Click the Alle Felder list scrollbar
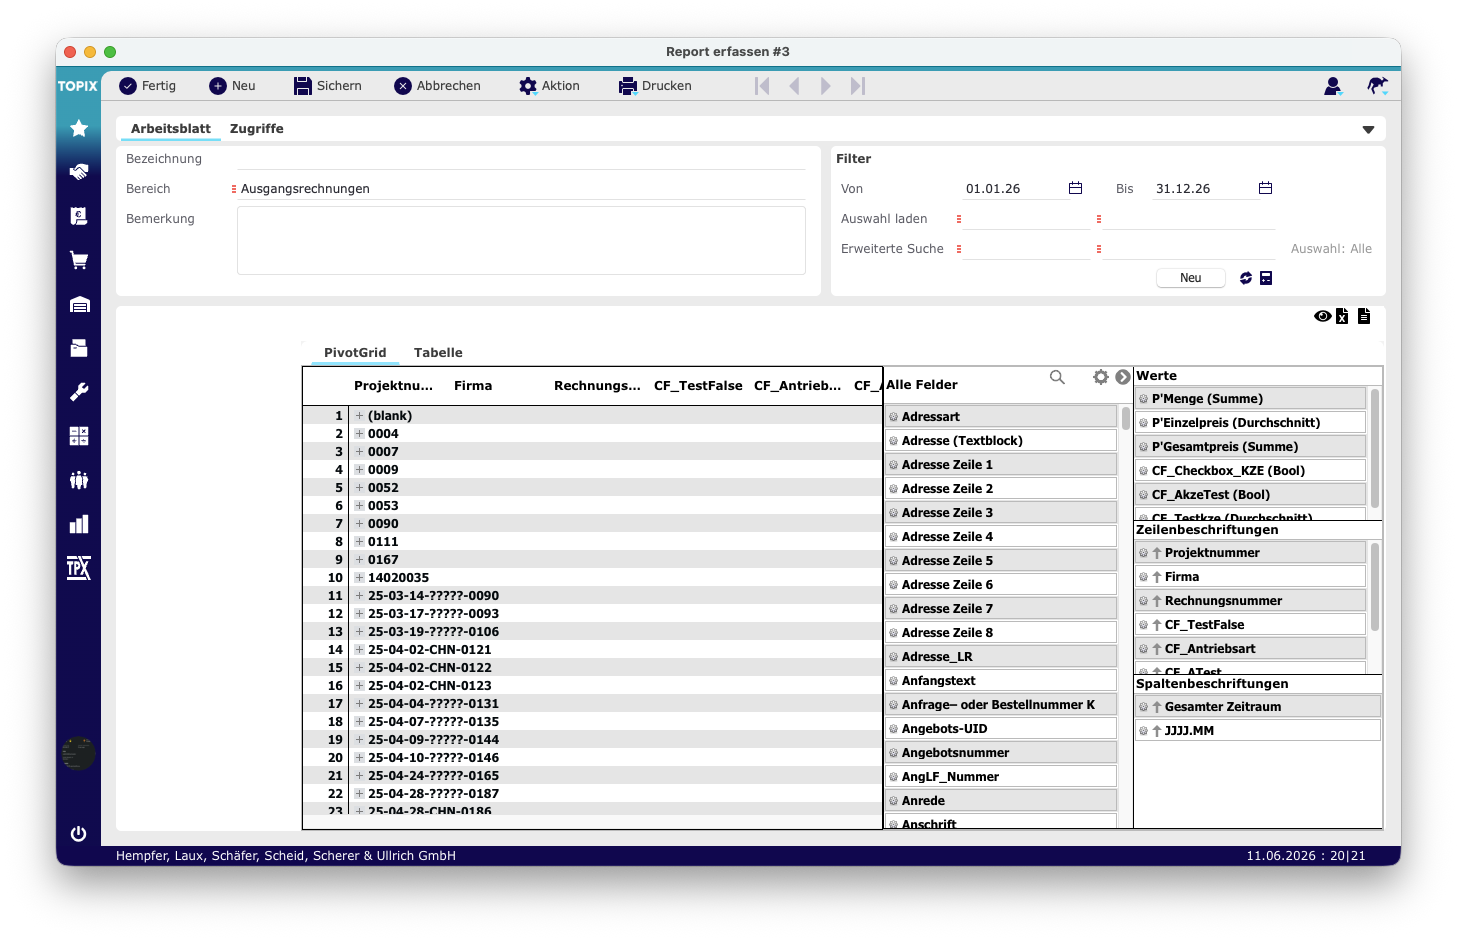Viewport: 1457px width, 940px height. point(1126,418)
